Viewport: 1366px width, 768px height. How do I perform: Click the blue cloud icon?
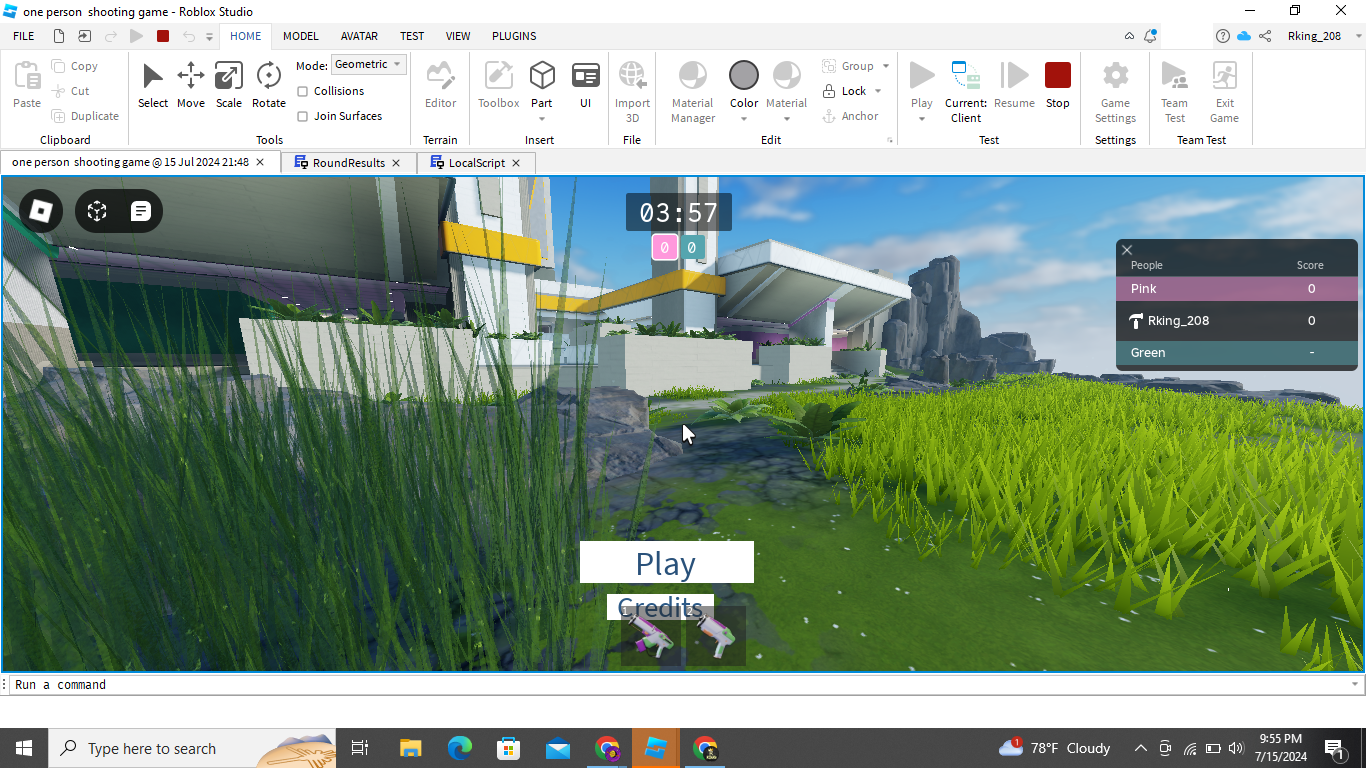[x=1244, y=36]
